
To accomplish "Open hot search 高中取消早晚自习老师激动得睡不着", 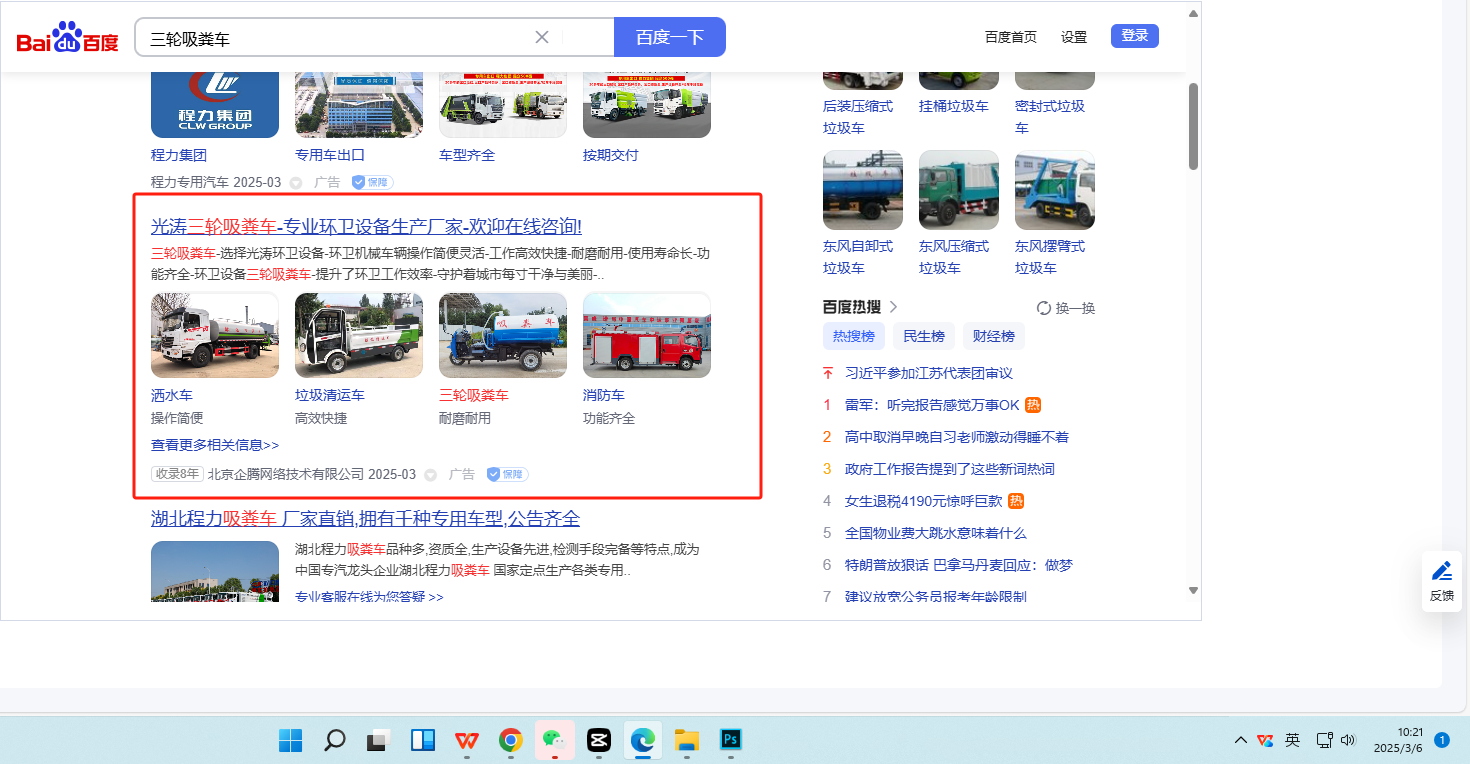I will click(x=957, y=437).
